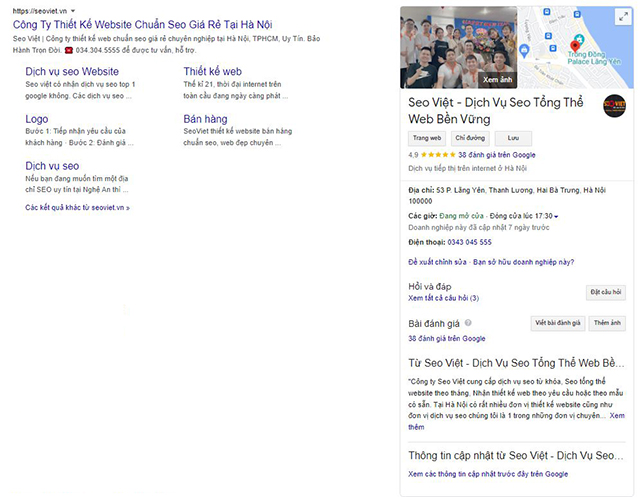Open the Logo sitelink
640x497 pixels.
37,119
